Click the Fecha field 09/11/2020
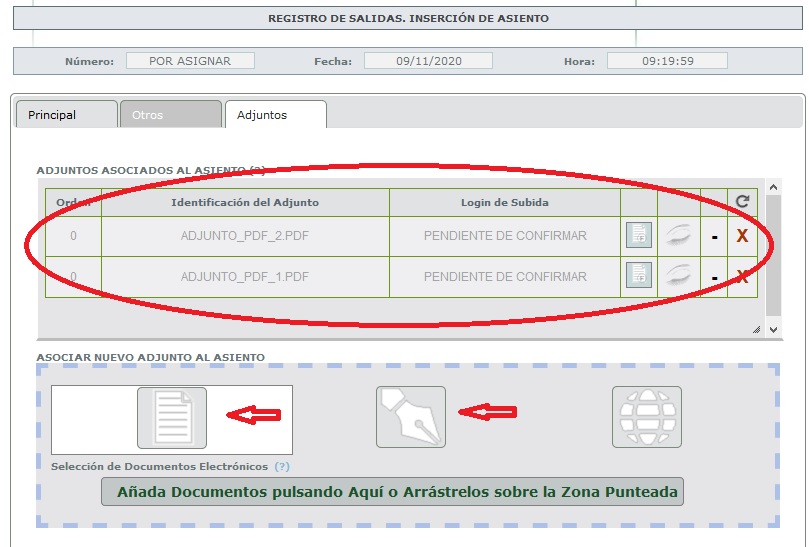 click(x=428, y=61)
